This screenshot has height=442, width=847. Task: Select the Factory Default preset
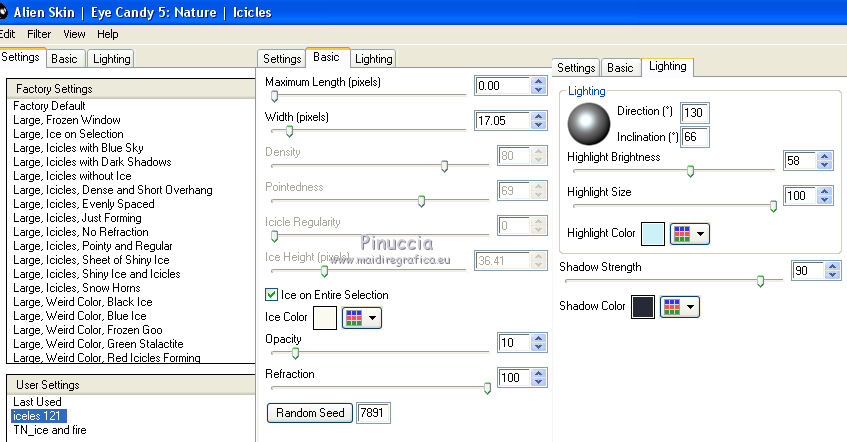click(49, 106)
